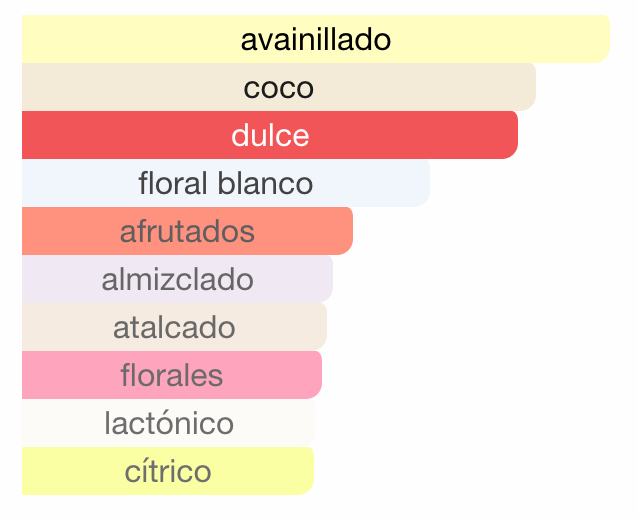The image size is (638, 518).
Task: Click the 'almizclado' label text
Action: click(177, 279)
